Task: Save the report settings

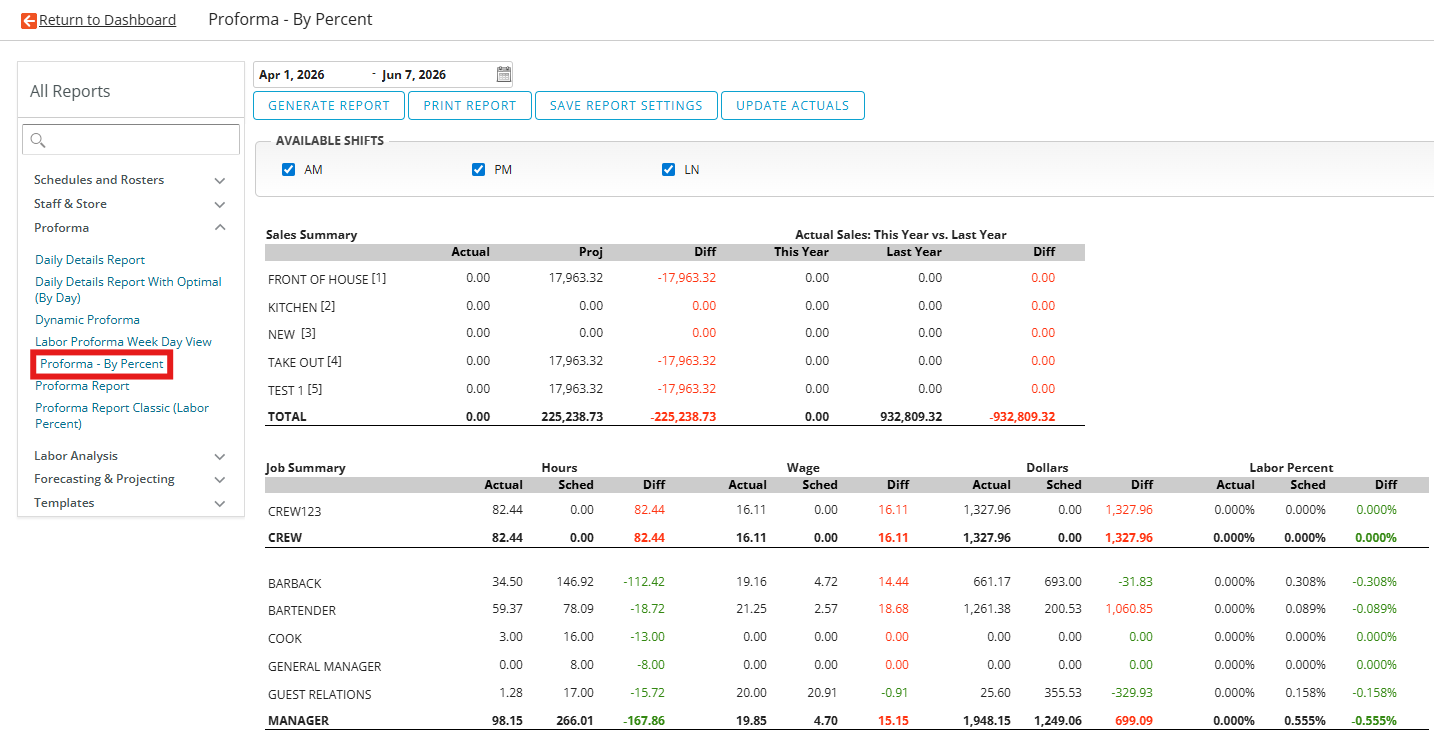Action: coord(626,105)
